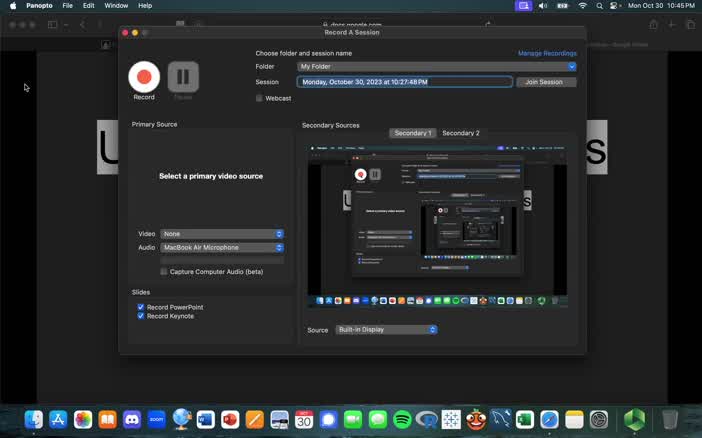Switch to the Secondary 2 tab
This screenshot has width=702, height=438.
pyautogui.click(x=460, y=133)
